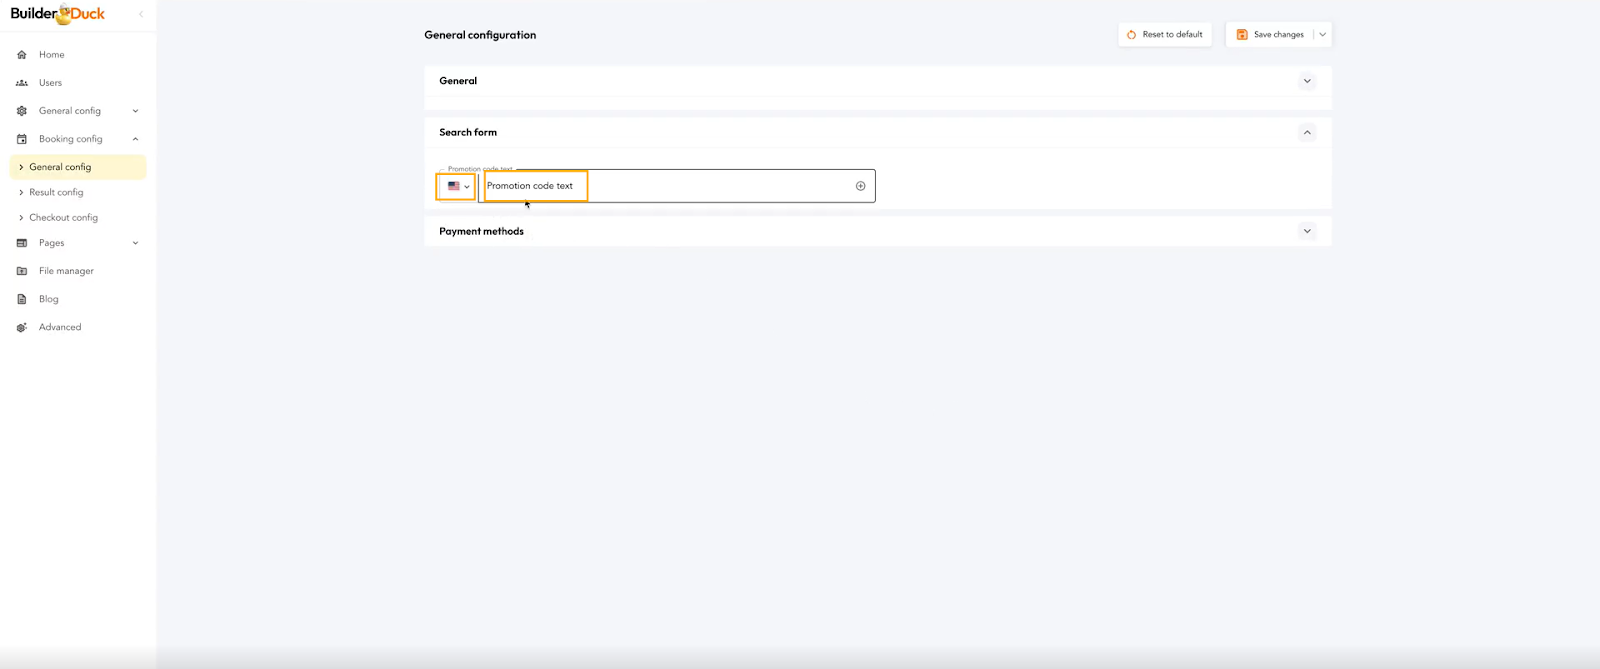Click the BuilderDuck logo
Viewport: 1600px width, 669px height.
[x=58, y=14]
